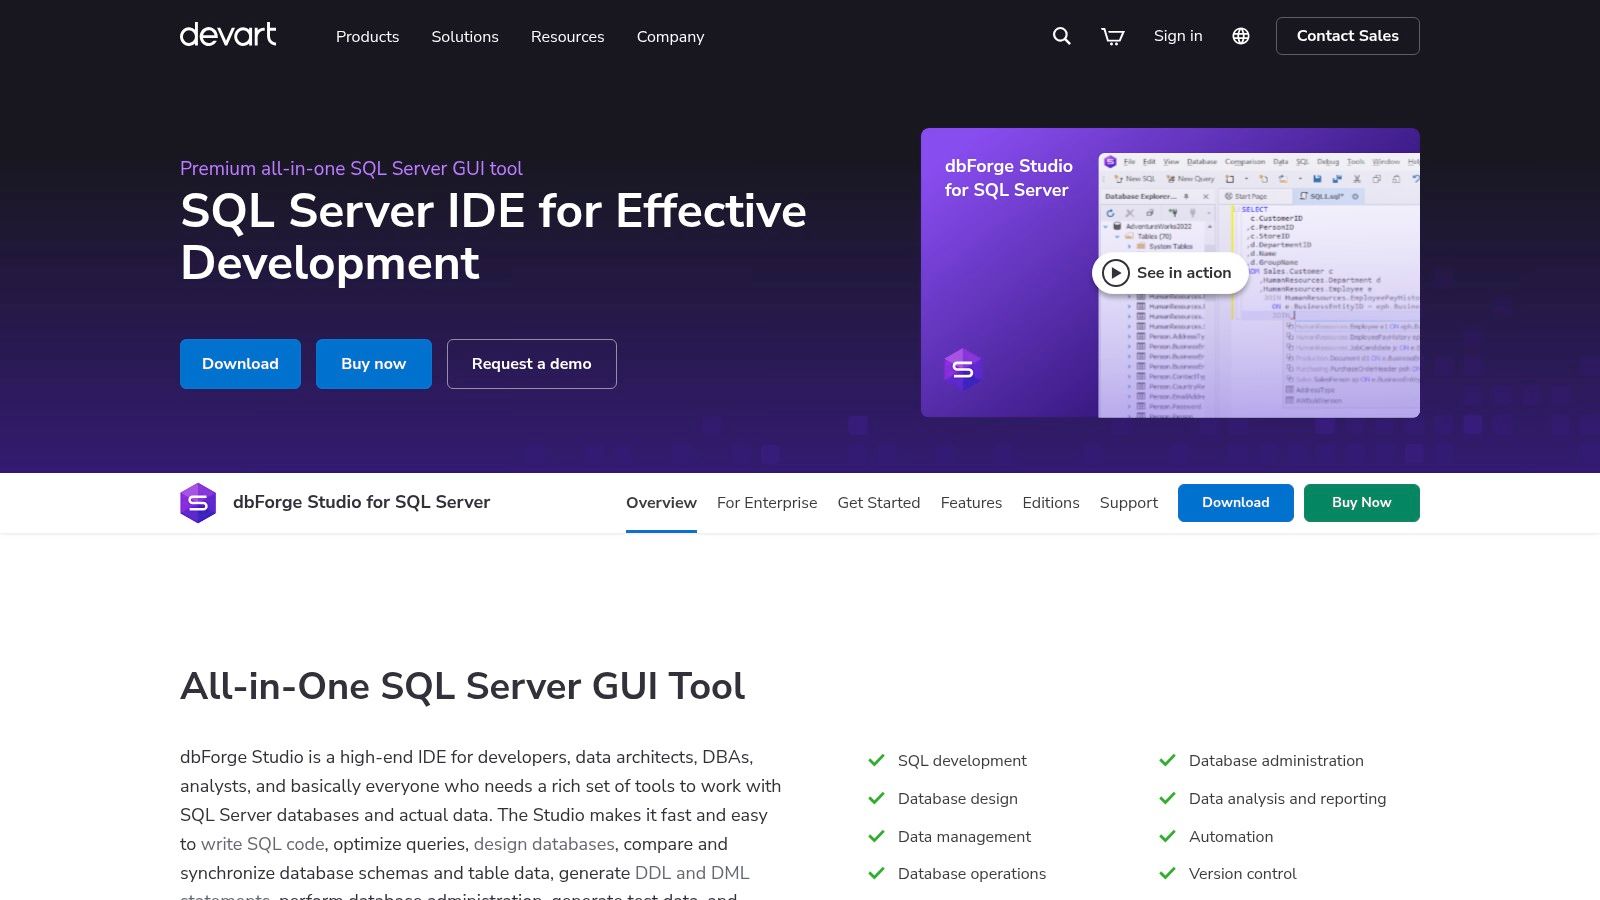Click the green checkmark beside SQL development
The height and width of the screenshot is (900, 1600).
[877, 761]
